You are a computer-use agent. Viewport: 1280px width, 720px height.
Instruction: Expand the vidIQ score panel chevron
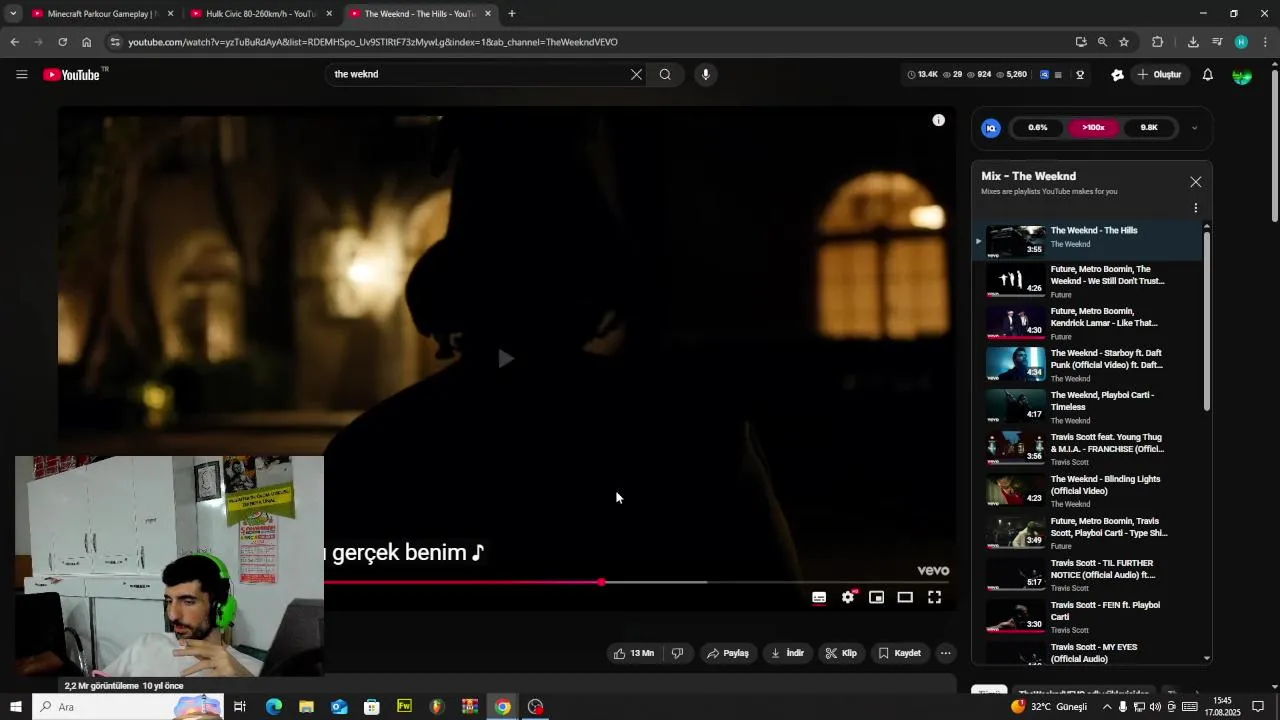pyautogui.click(x=1194, y=128)
